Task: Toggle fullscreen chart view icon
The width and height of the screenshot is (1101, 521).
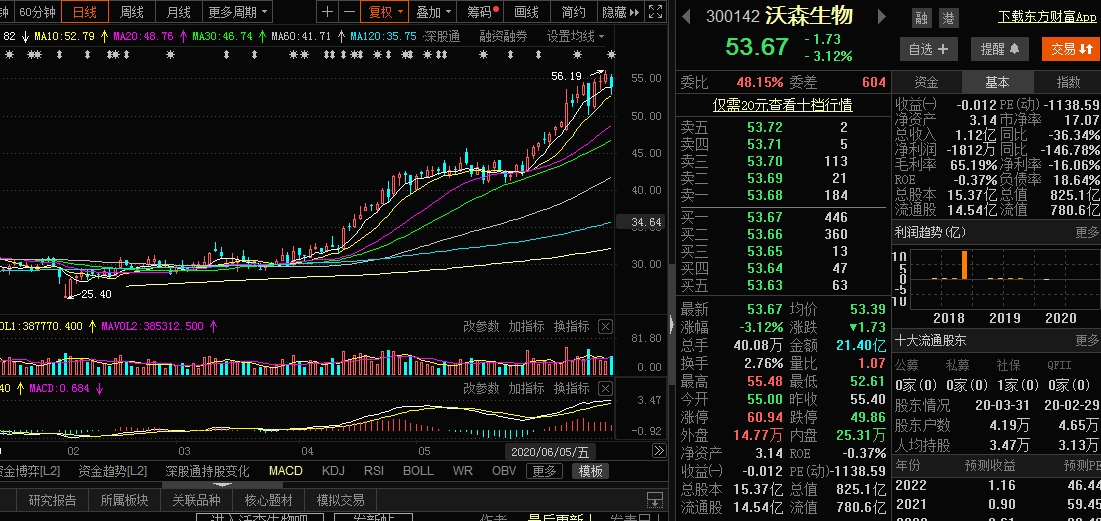Action: click(x=655, y=12)
